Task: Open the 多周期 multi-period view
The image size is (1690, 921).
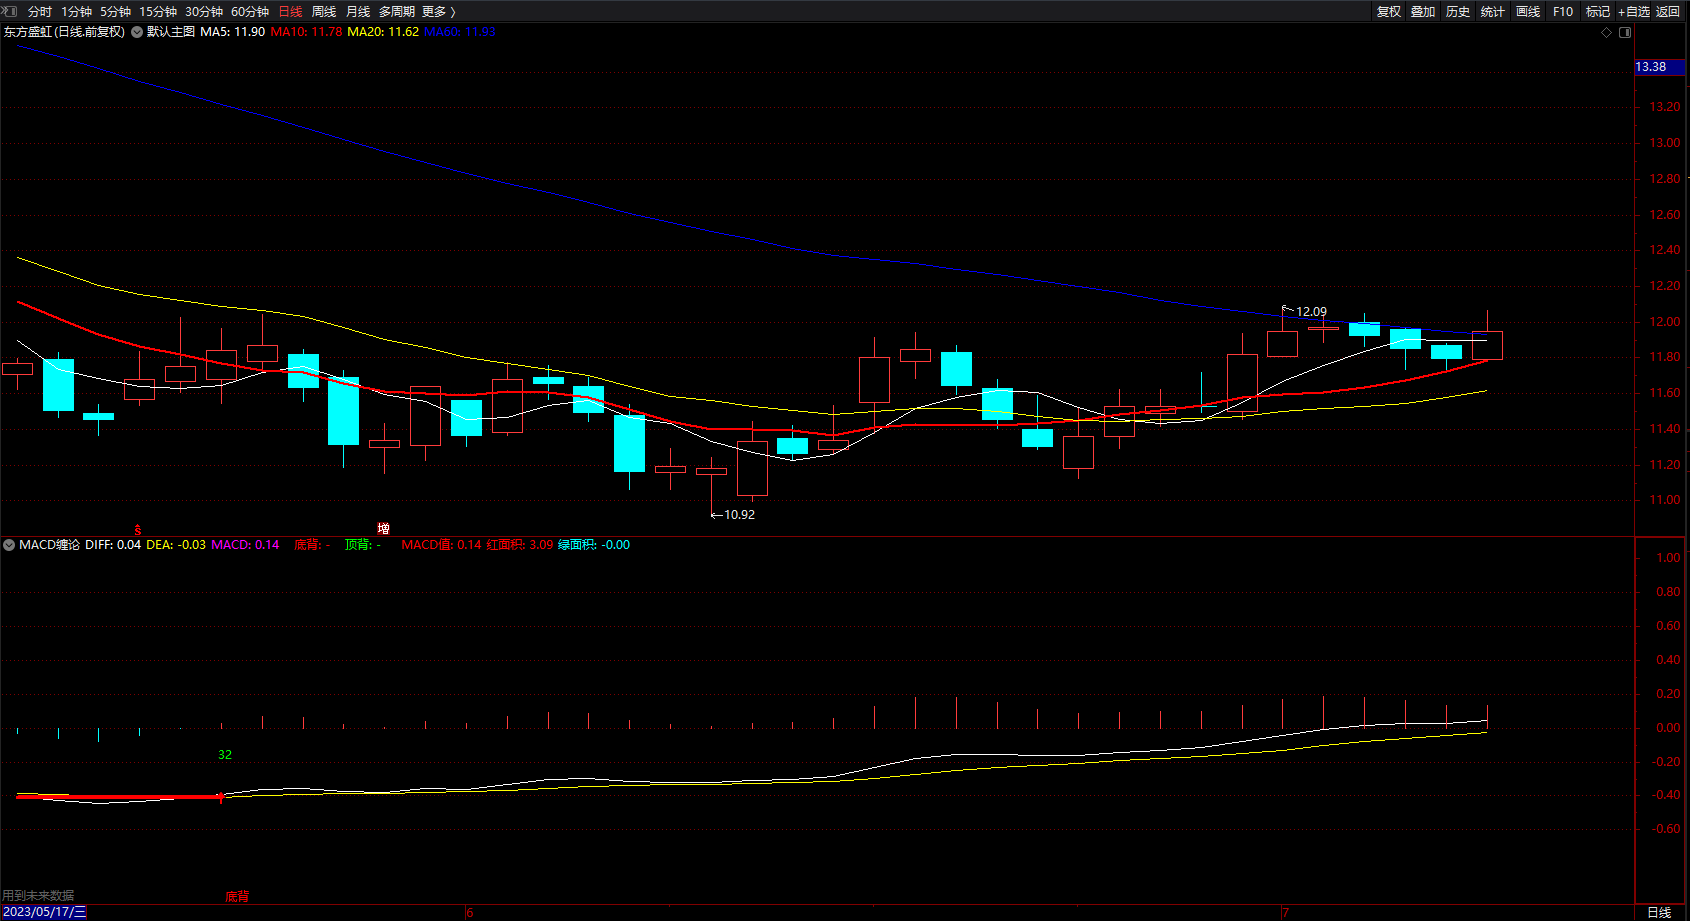Action: [x=397, y=12]
